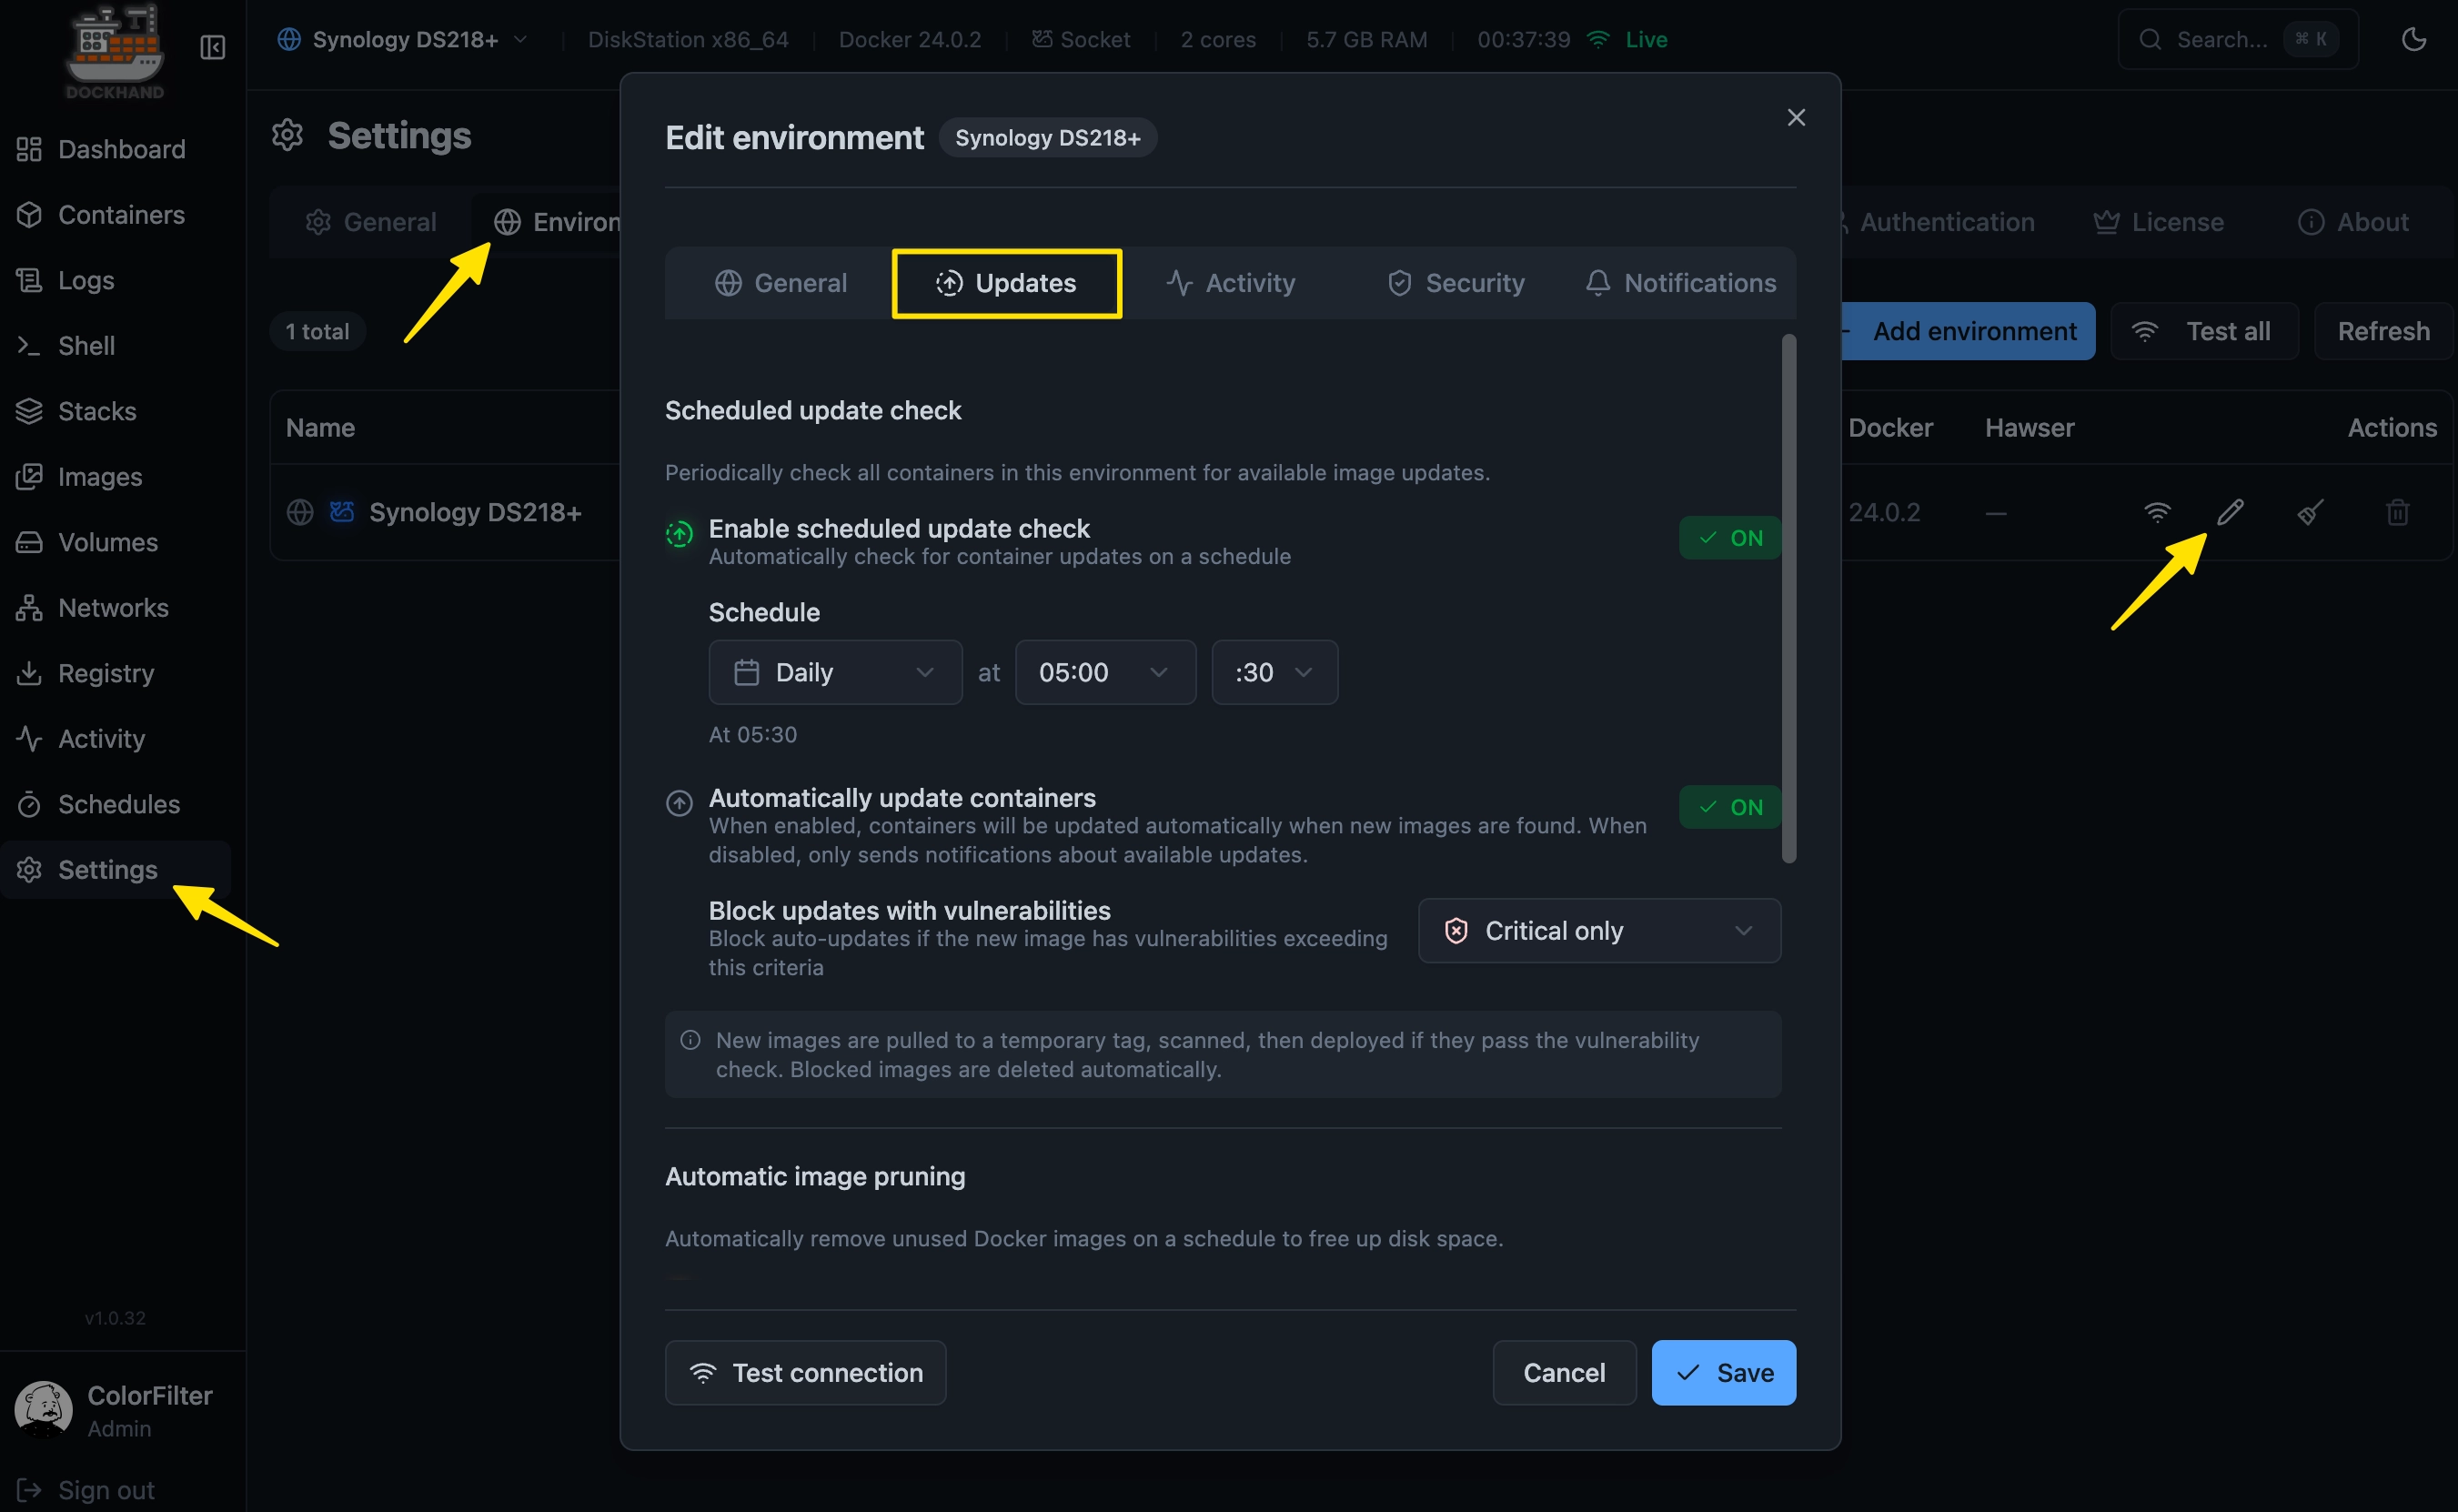Save the environment changes
The image size is (2458, 1512).
coord(1723,1372)
